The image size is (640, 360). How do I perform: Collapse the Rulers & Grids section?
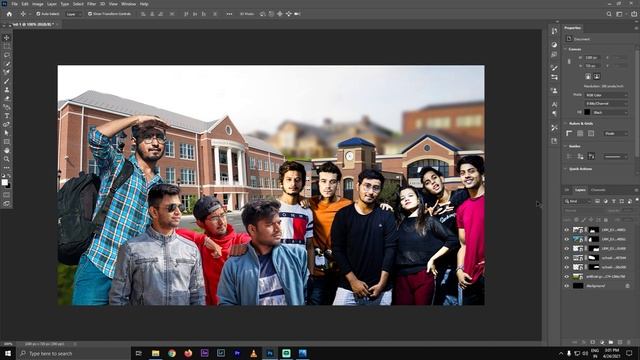pyautogui.click(x=565, y=123)
